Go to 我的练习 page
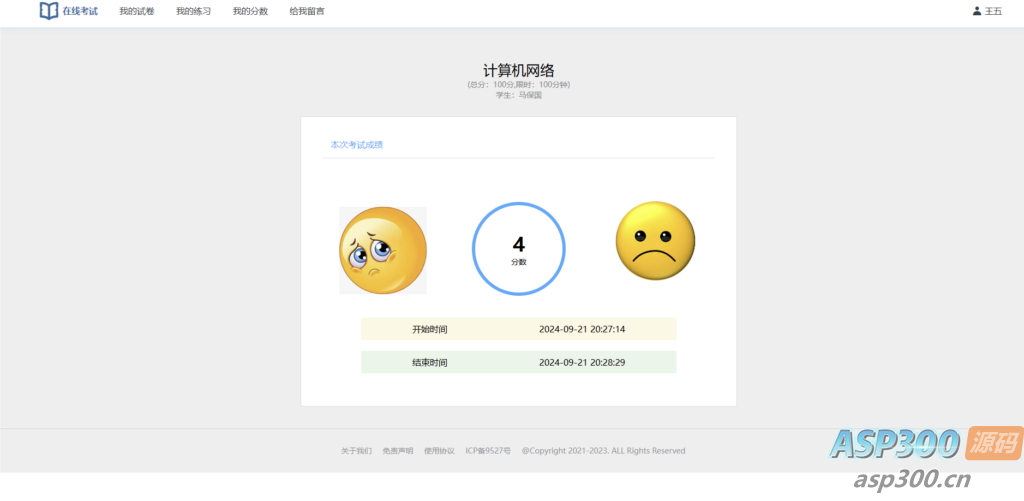 pyautogui.click(x=193, y=12)
